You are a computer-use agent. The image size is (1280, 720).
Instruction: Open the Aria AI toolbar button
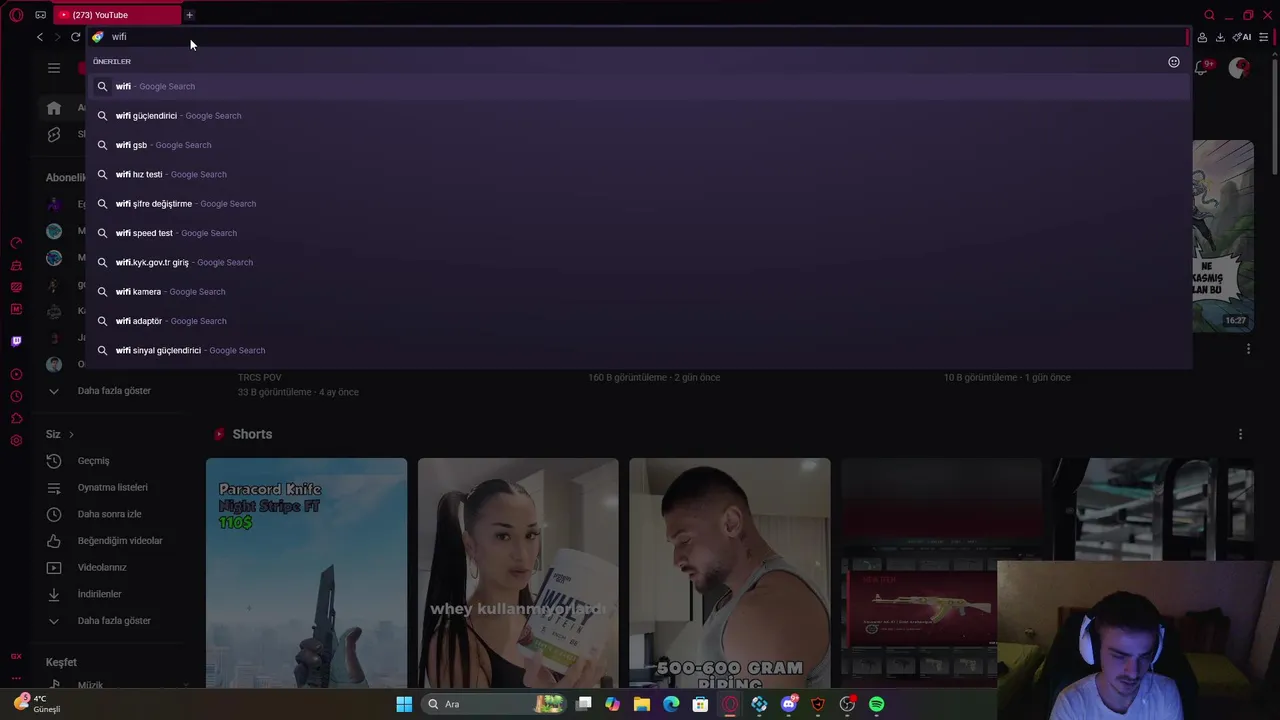[1242, 37]
